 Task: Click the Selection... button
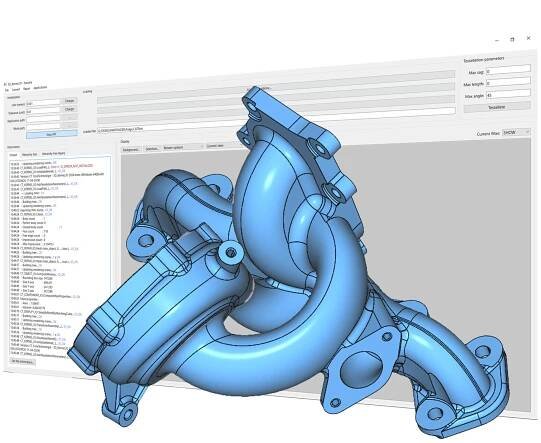[x=152, y=148]
